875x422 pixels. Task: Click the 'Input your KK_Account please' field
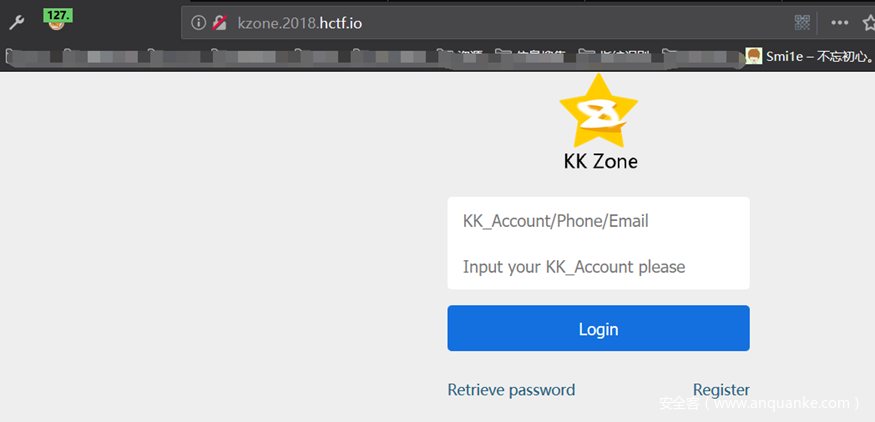598,267
